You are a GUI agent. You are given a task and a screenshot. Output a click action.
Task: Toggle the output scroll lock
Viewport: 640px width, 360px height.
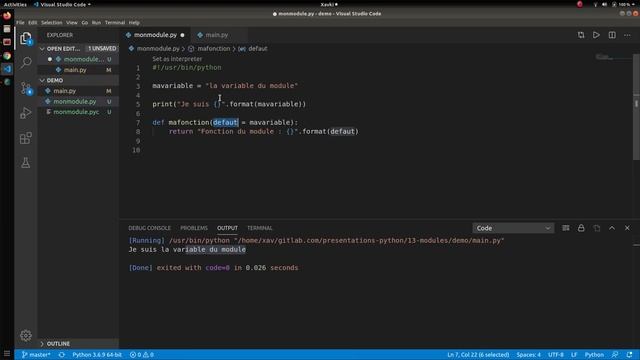pos(581,228)
